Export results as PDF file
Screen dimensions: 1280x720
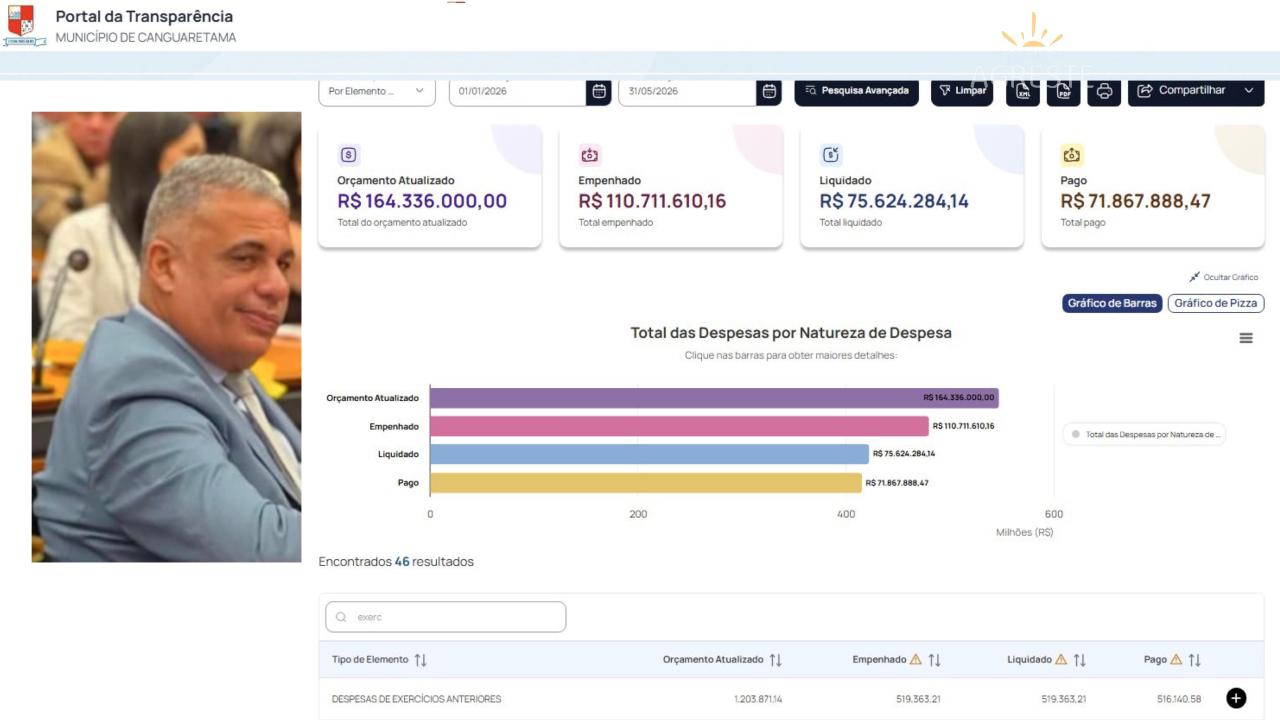tap(1063, 91)
